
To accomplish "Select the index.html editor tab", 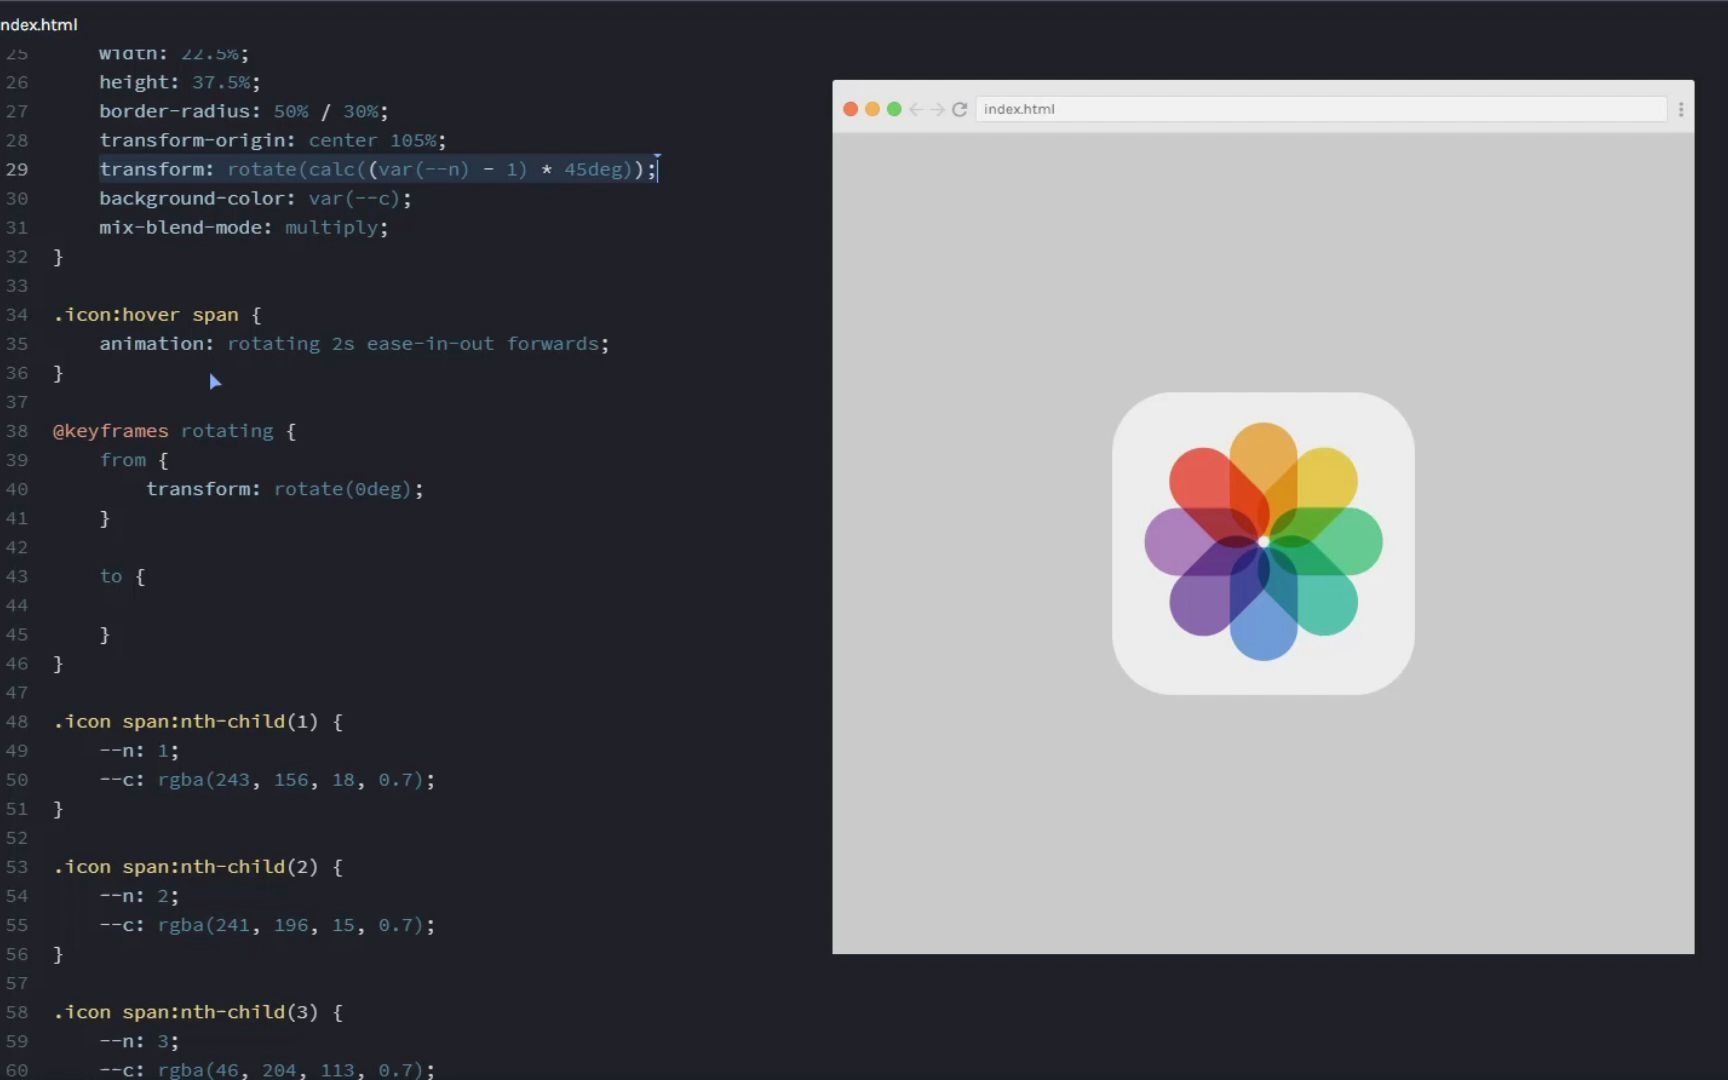I will click(38, 24).
